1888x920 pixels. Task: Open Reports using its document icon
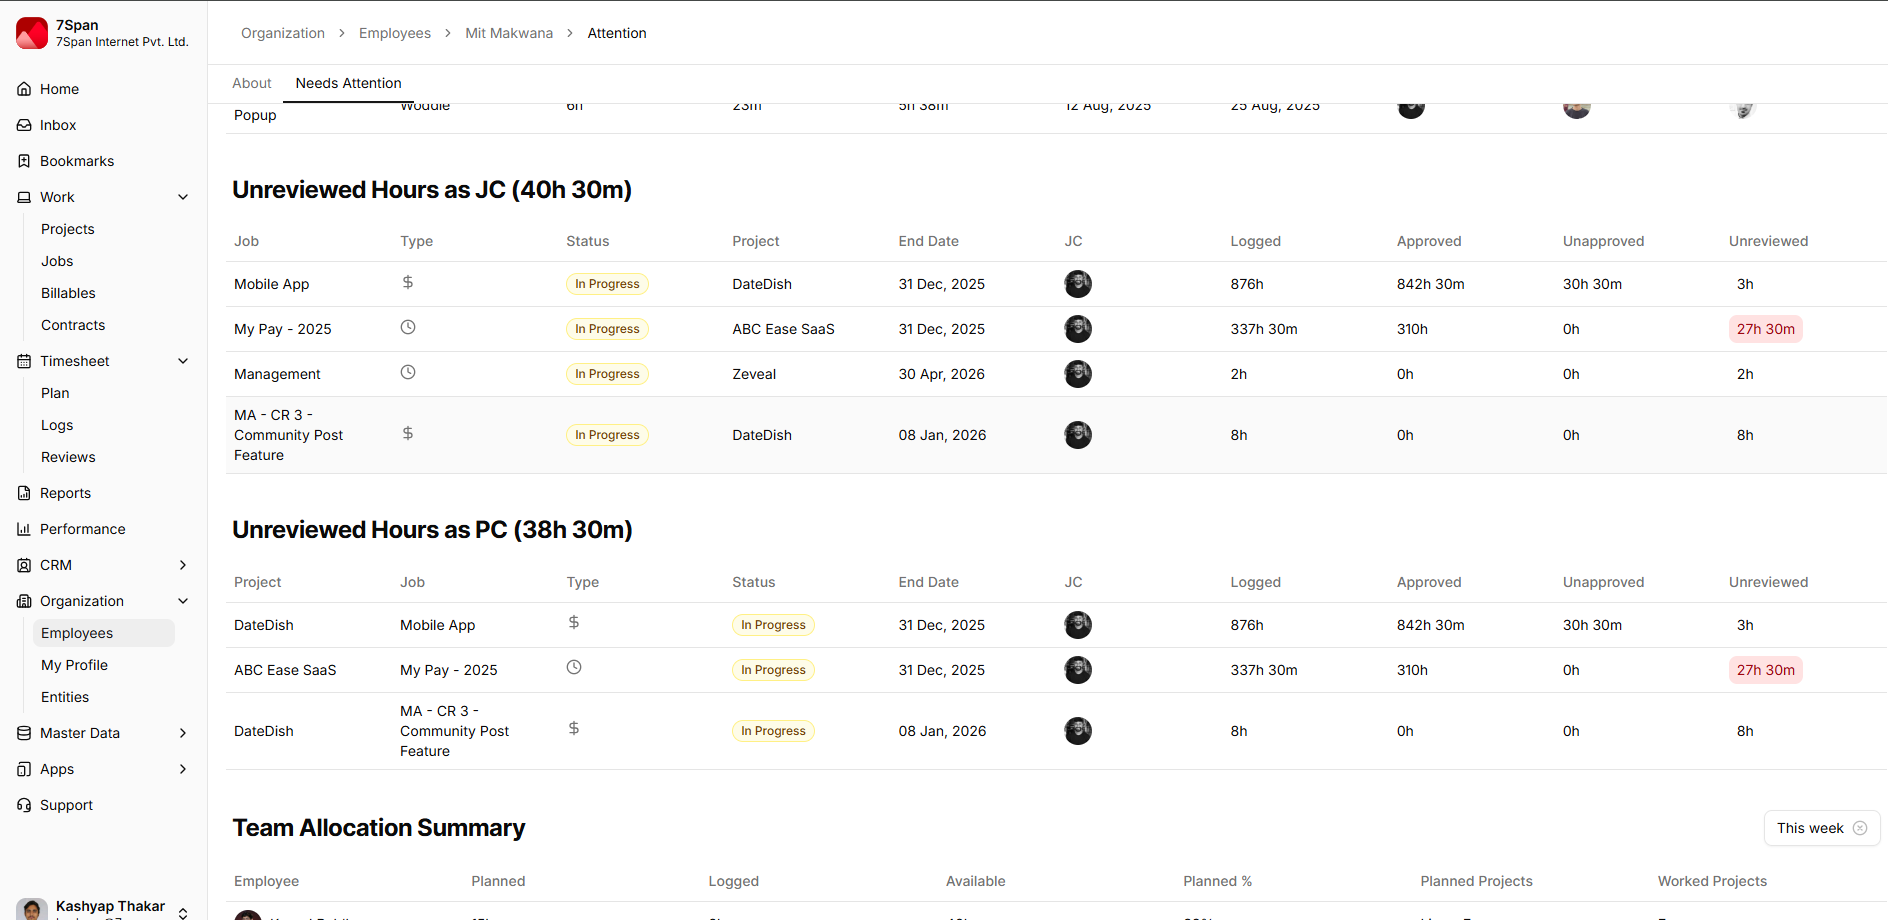click(x=24, y=493)
